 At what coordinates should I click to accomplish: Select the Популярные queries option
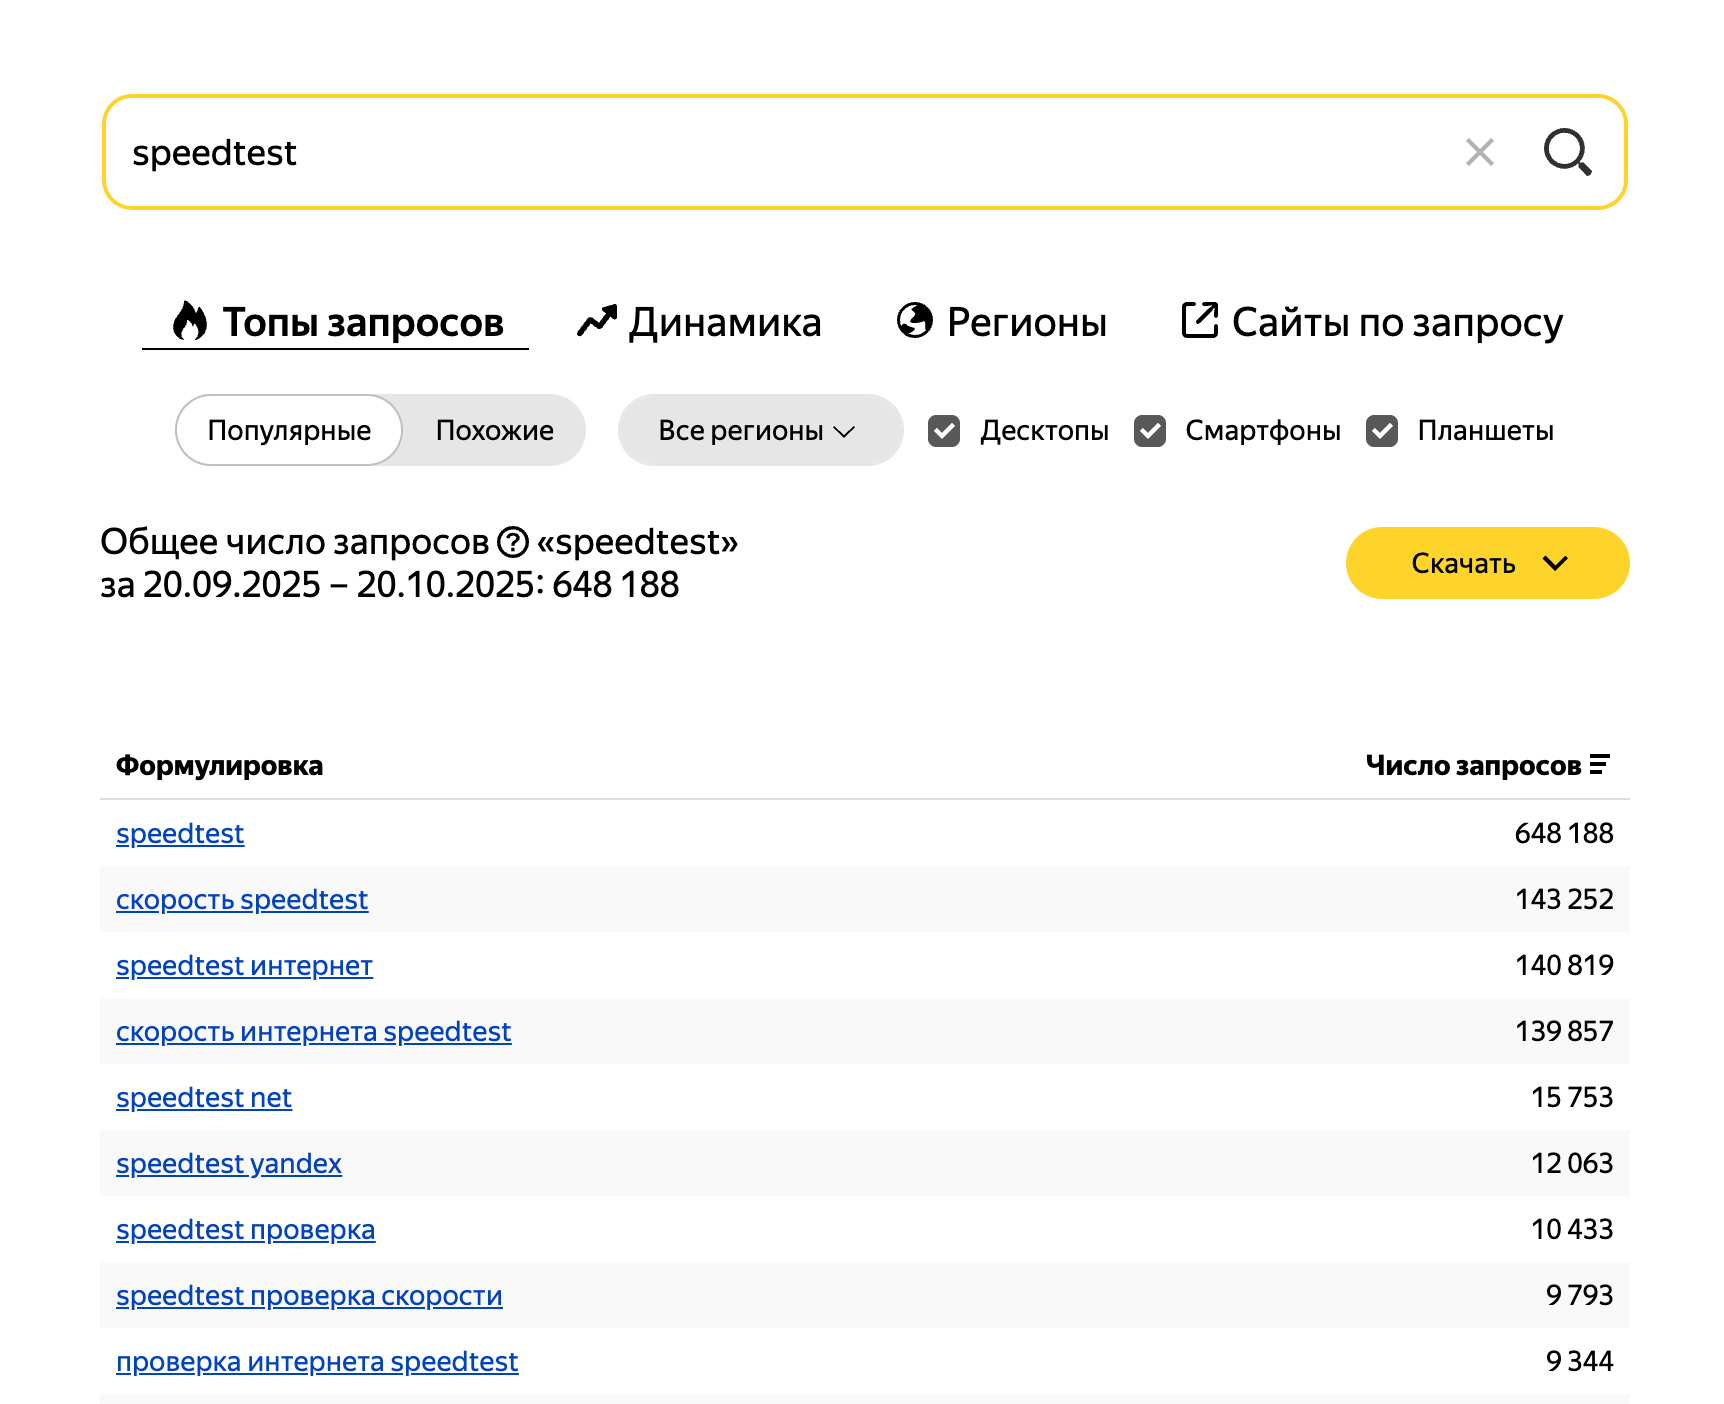point(289,431)
